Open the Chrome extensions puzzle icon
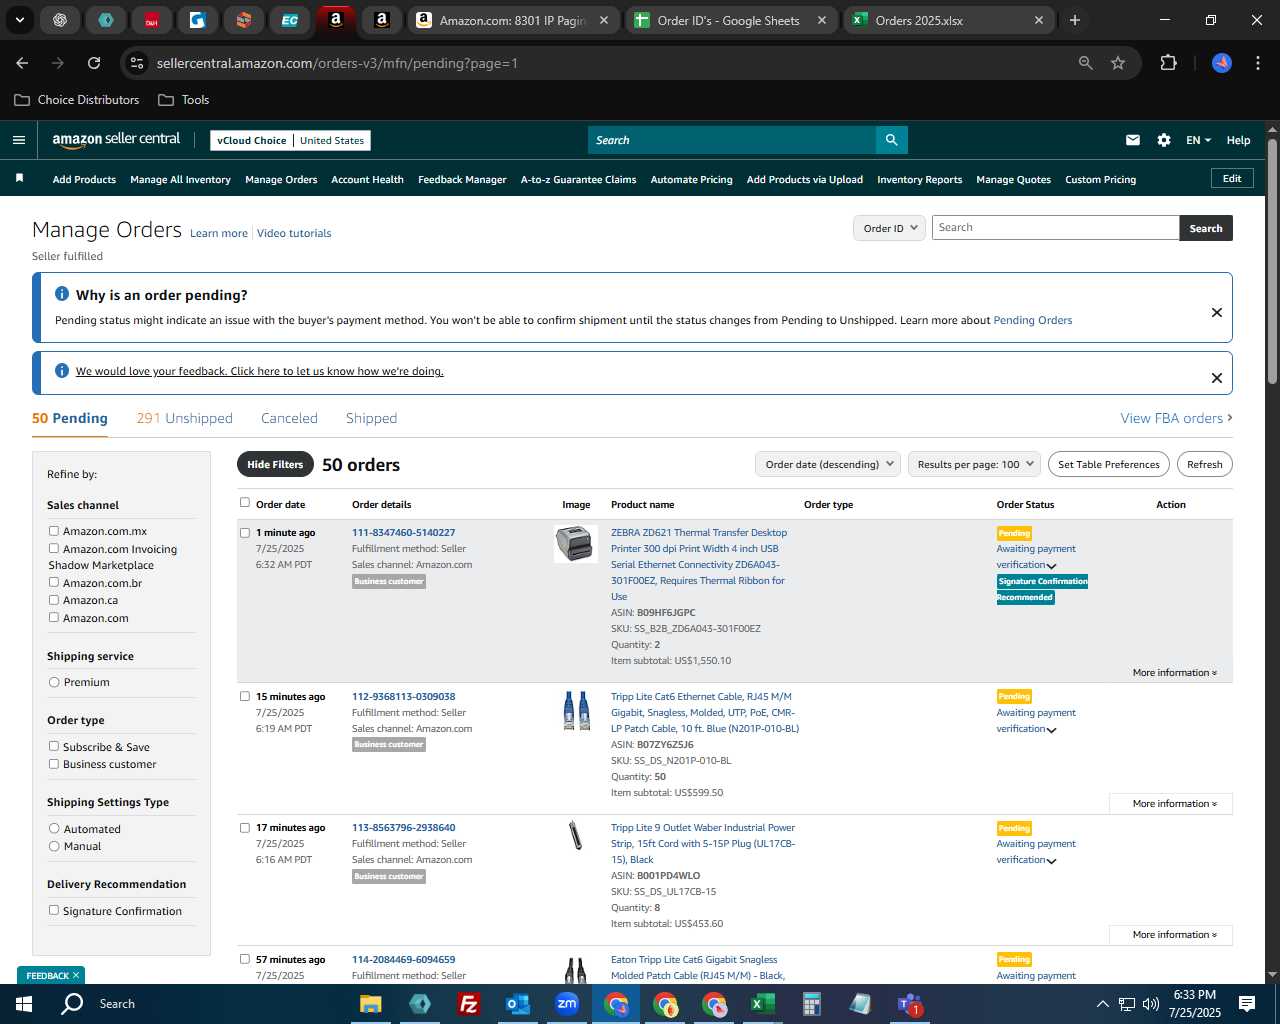This screenshot has width=1280, height=1024. pos(1168,63)
